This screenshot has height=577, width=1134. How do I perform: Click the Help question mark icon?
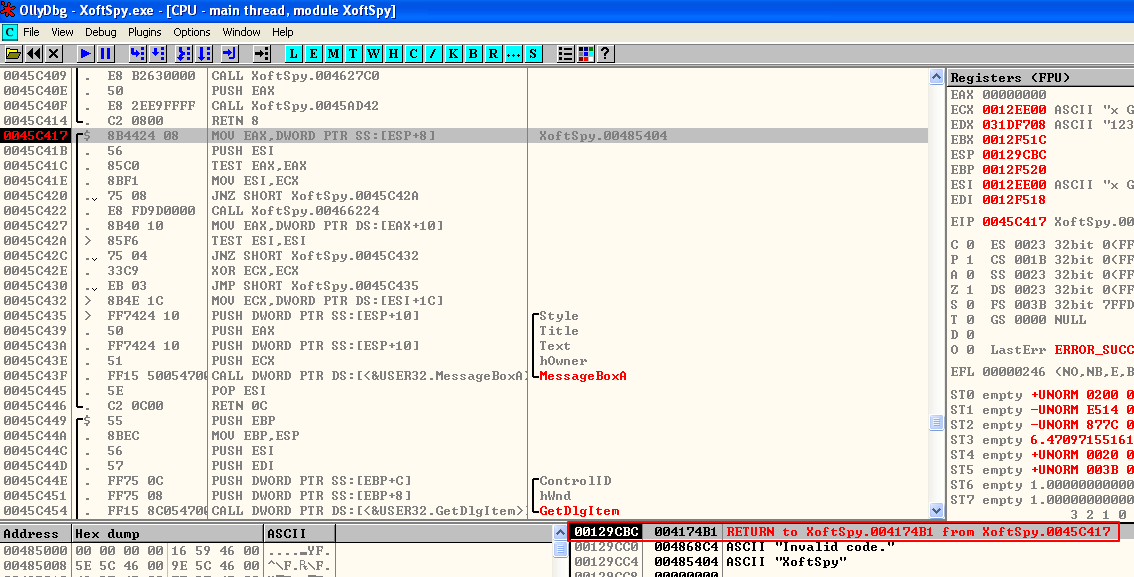[605, 54]
